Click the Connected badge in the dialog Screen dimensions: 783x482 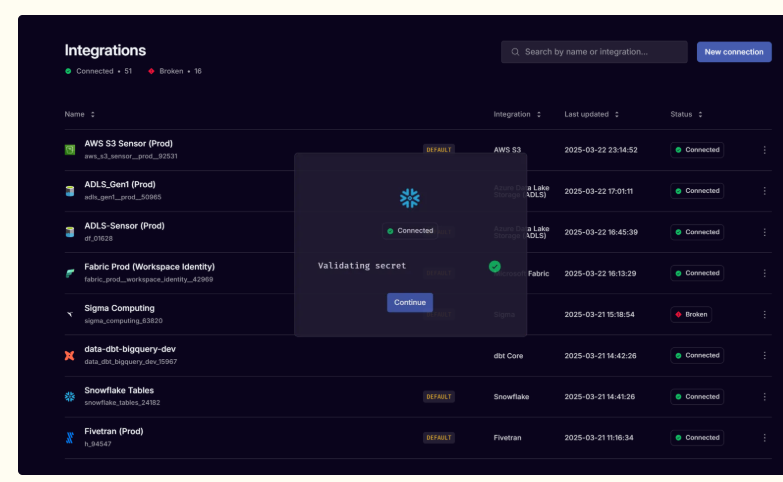(410, 231)
